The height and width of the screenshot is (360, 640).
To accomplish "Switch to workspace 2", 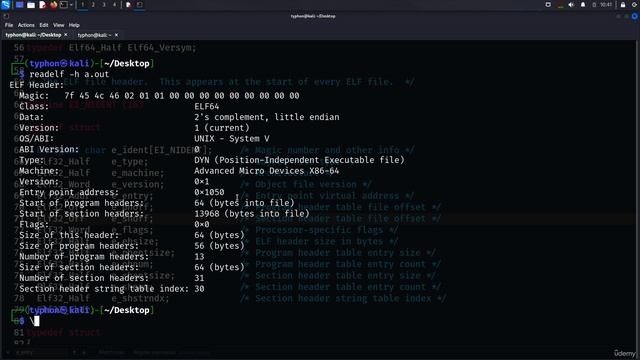I will [93, 4].
